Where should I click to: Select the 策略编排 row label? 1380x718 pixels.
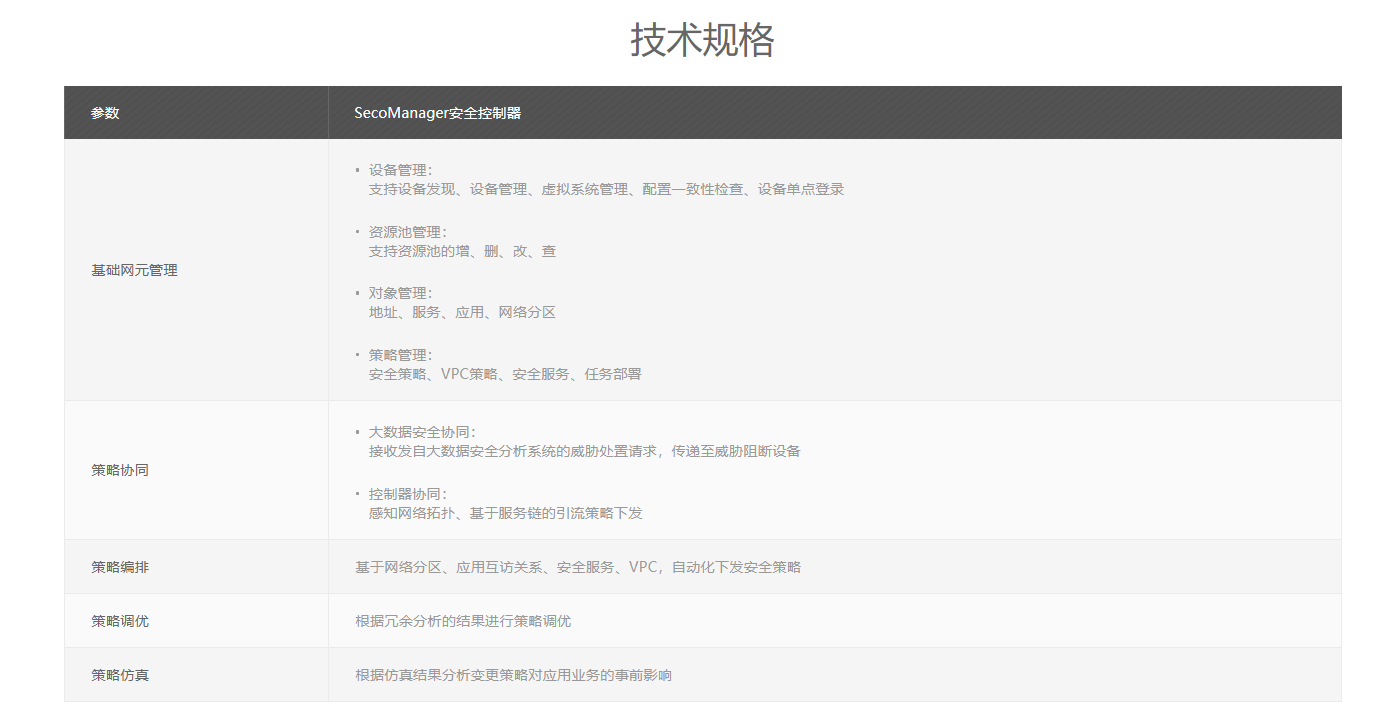coord(120,567)
